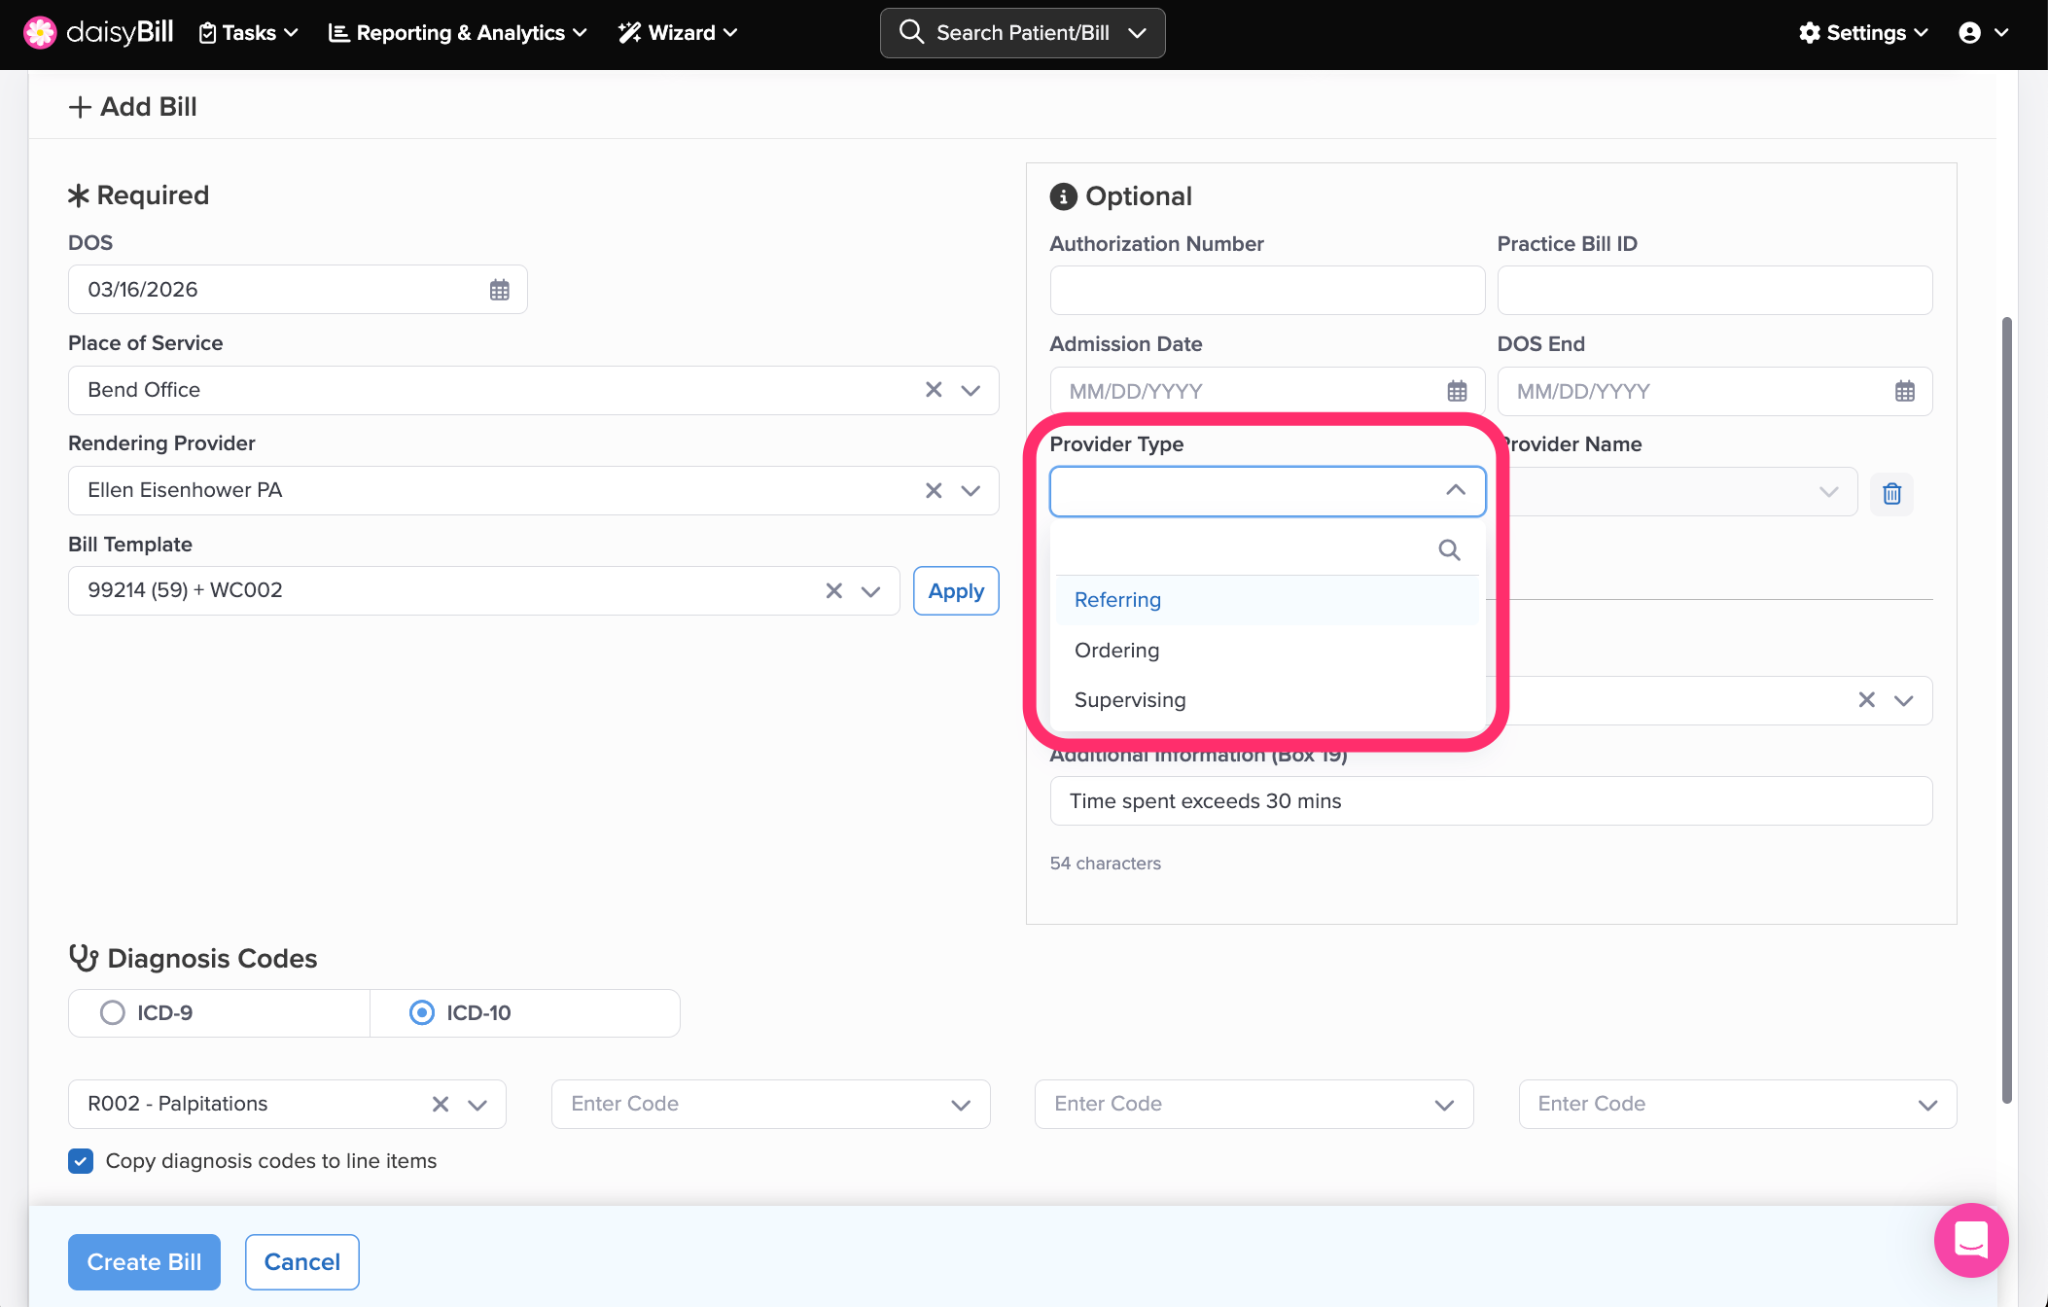Open the Reporting & Analytics menu

(x=458, y=33)
